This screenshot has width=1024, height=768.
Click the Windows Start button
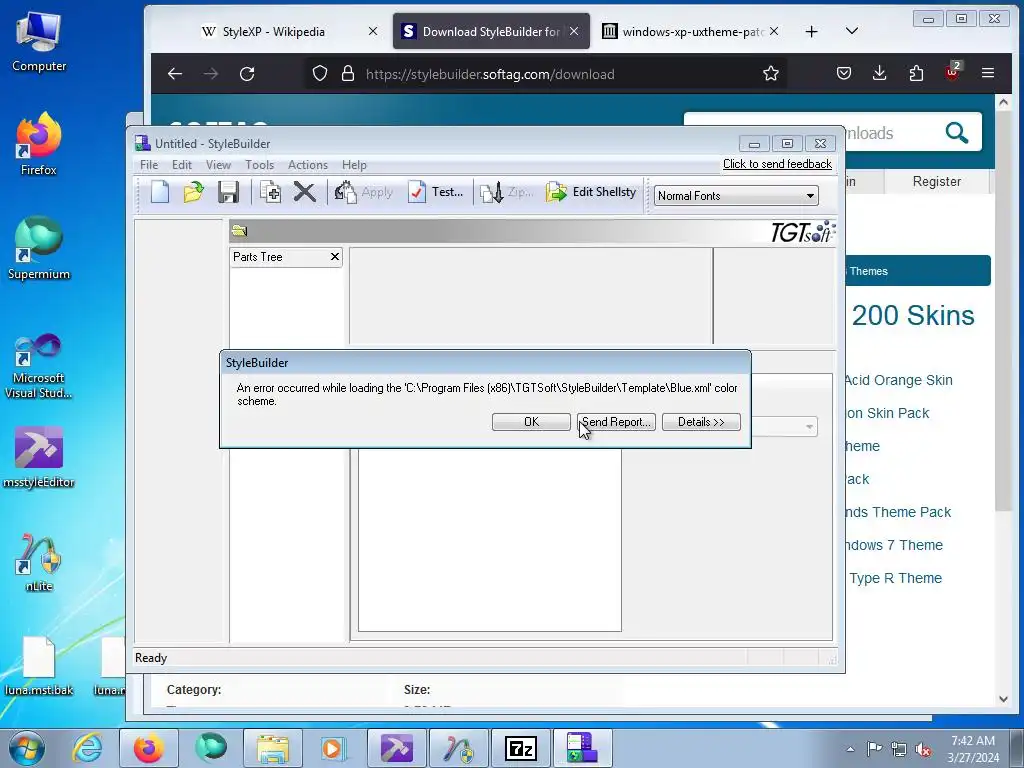[26, 748]
